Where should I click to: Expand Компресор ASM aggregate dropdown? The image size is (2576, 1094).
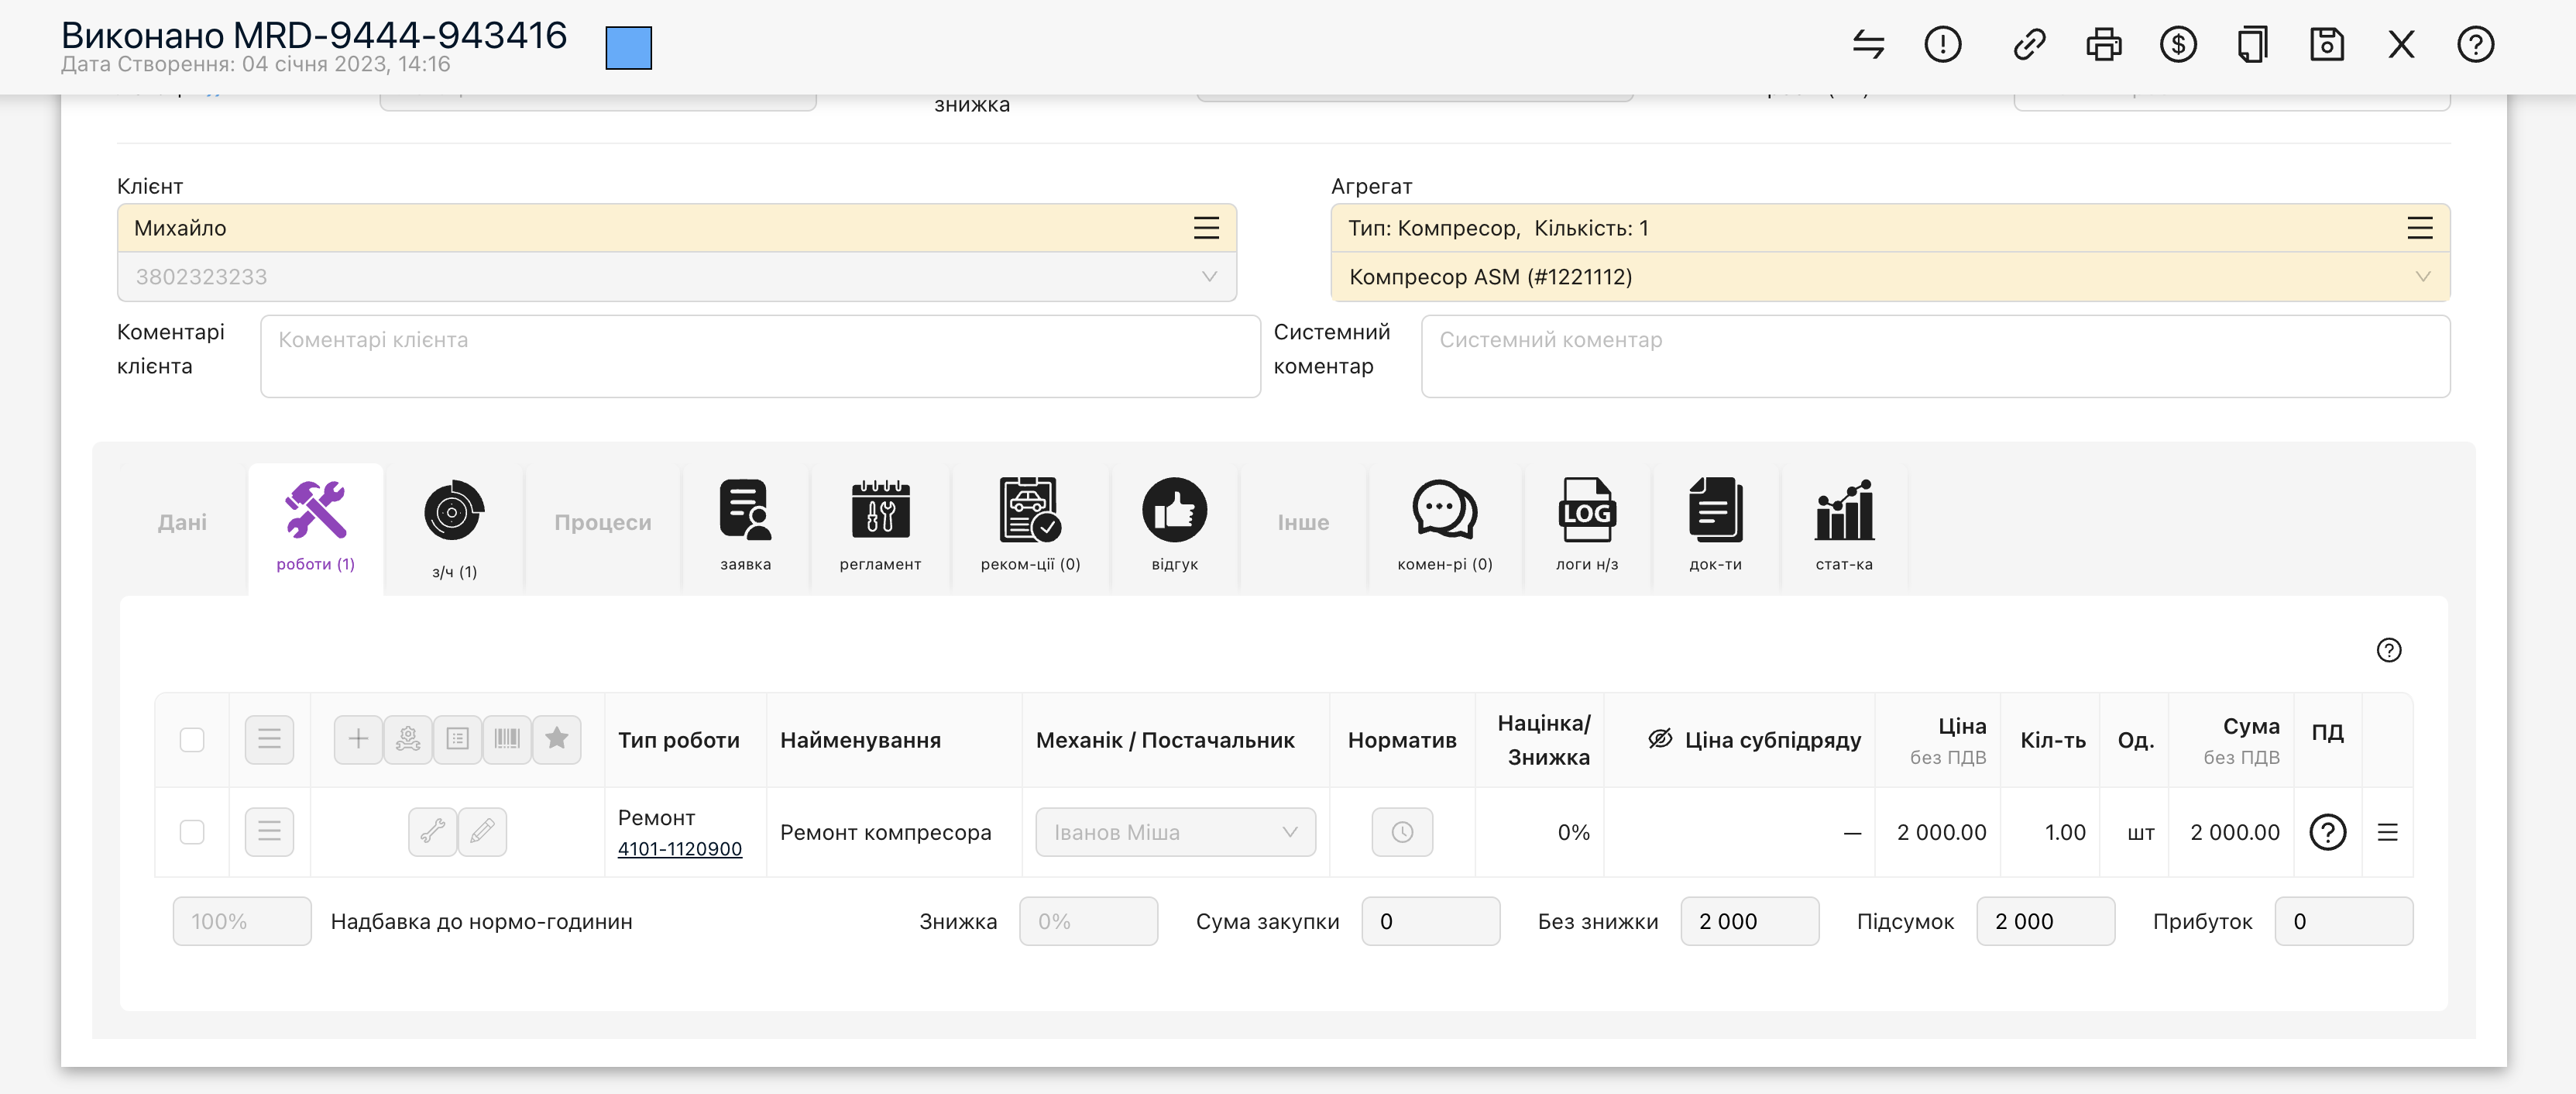pyautogui.click(x=2422, y=277)
